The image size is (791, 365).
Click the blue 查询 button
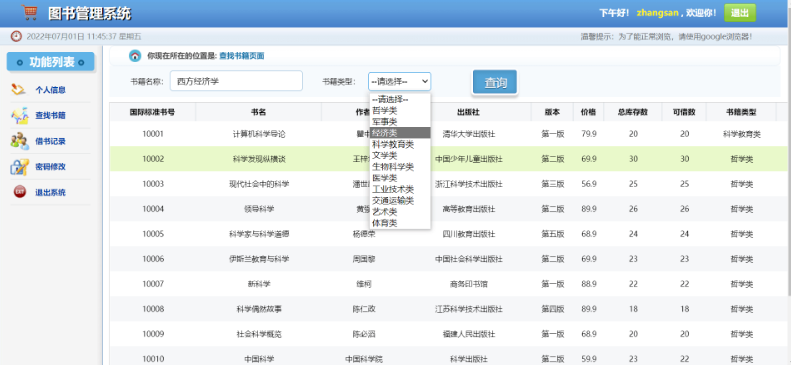[495, 82]
